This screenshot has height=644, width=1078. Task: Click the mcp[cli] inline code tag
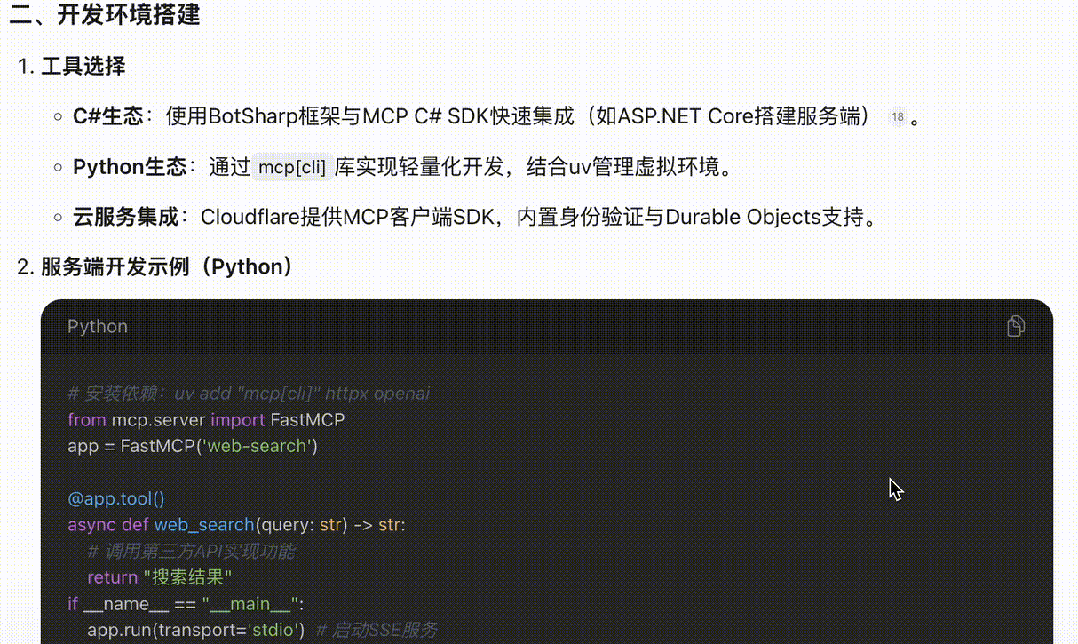(x=292, y=167)
